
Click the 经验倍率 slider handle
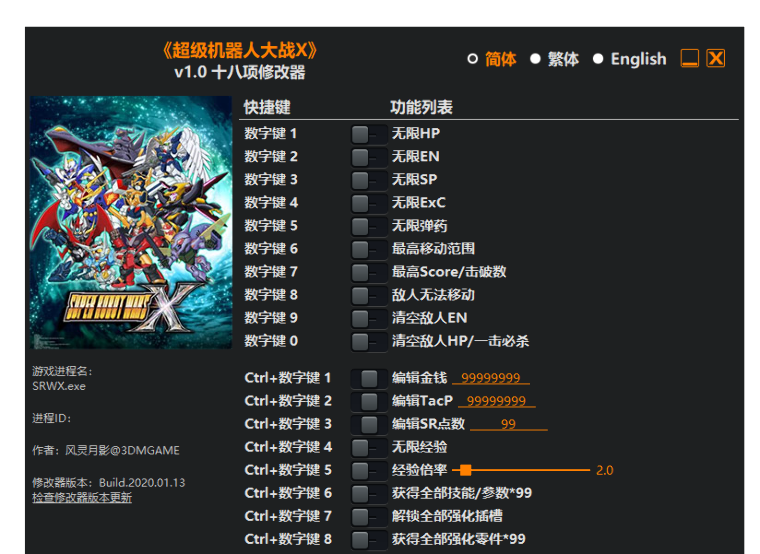click(465, 470)
